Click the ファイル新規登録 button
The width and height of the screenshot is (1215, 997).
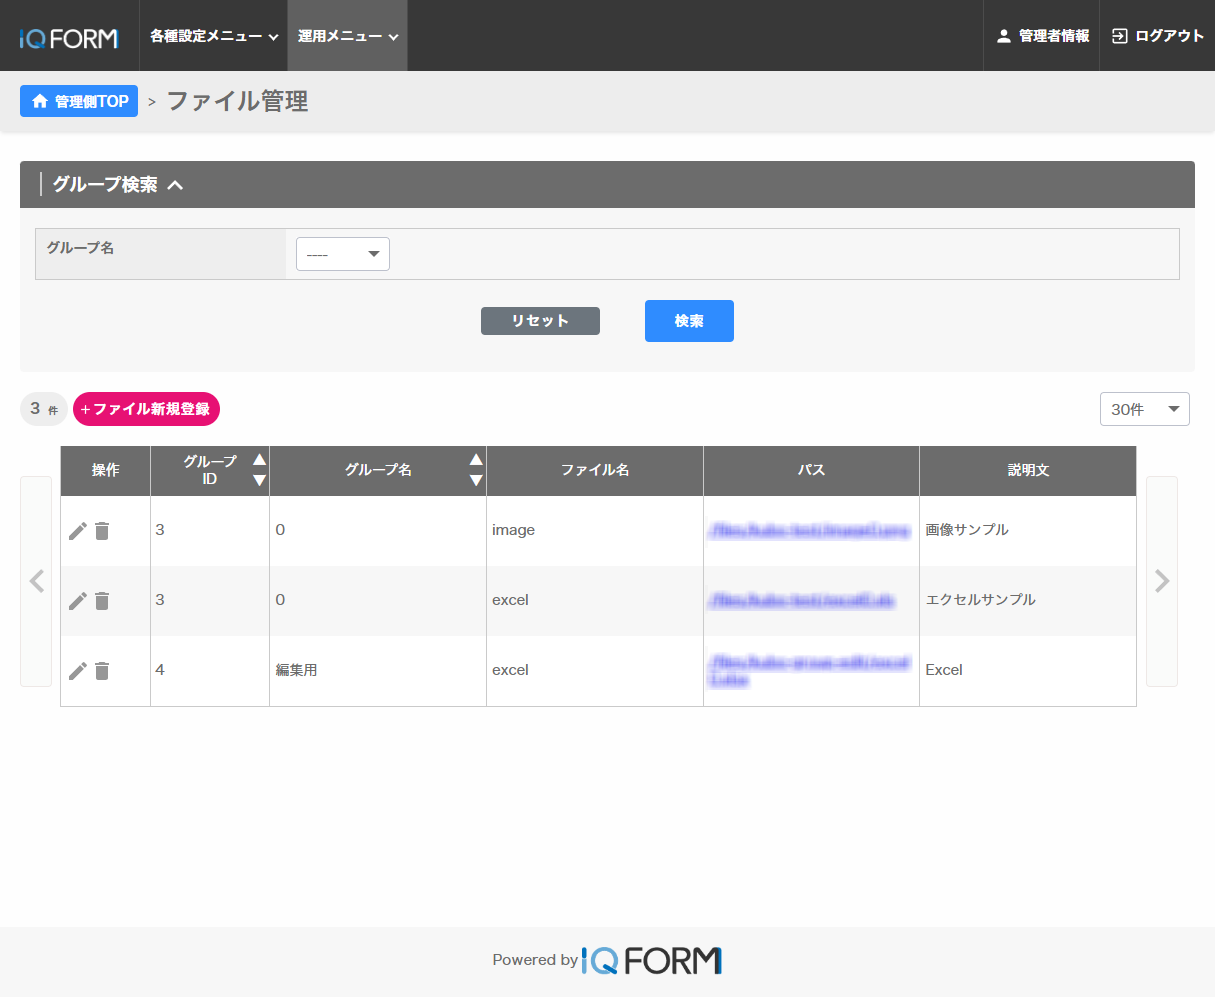point(146,409)
